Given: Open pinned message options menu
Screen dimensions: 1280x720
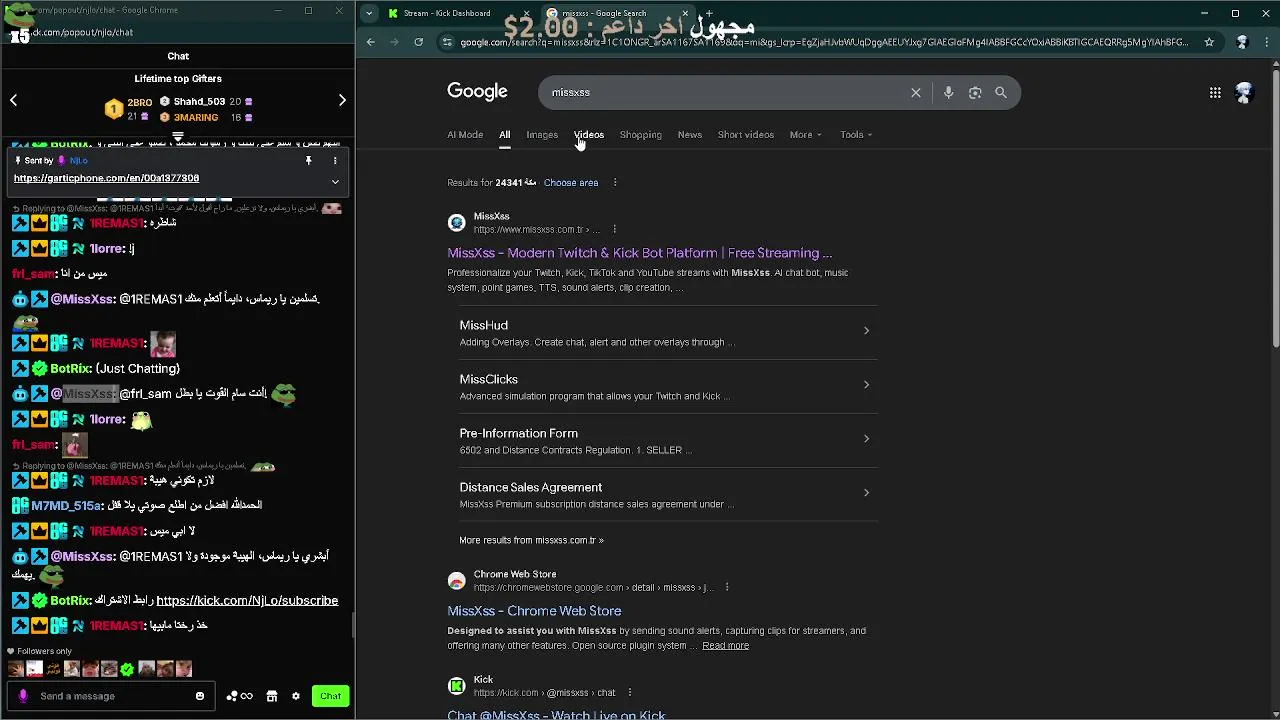Looking at the screenshot, I should [x=335, y=160].
